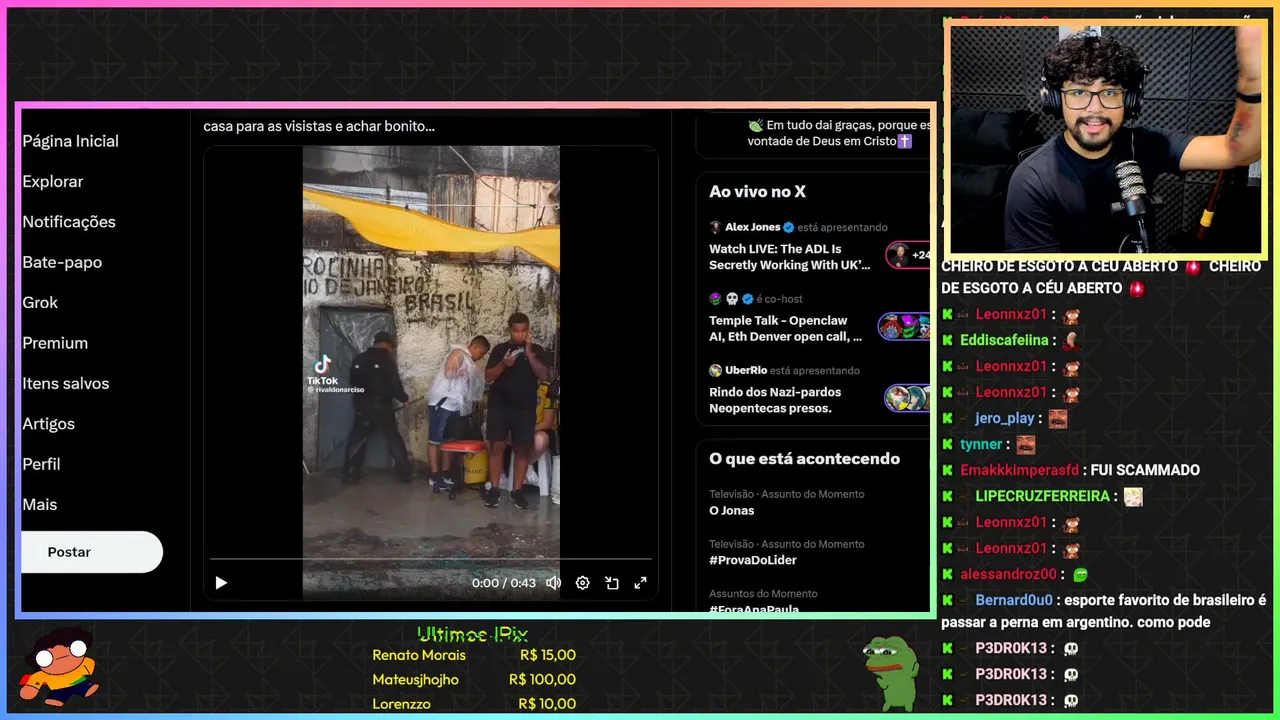Click the Kick badge beside Emakkkimperasfd
Screen dimensions: 1280x720
click(x=947, y=470)
